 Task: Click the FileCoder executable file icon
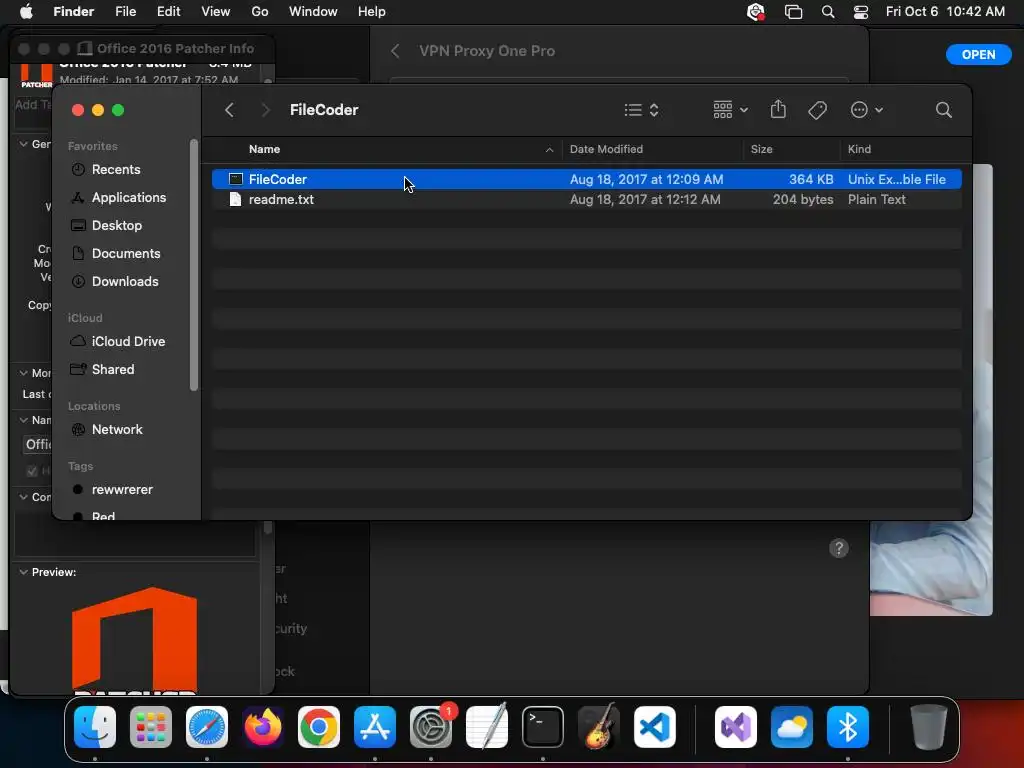[x=236, y=179]
